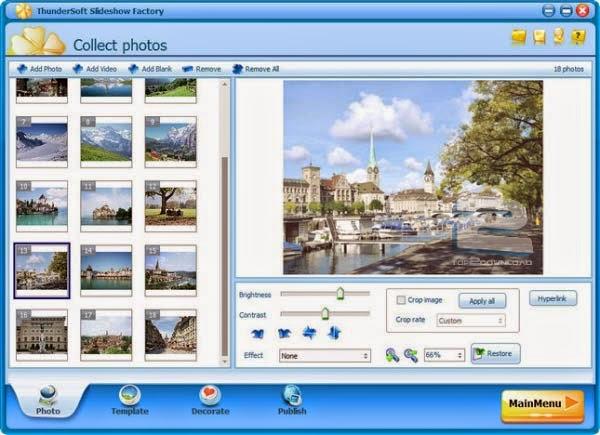Enable the Crop image checkbox
Image resolution: width=600 pixels, height=435 pixels.
coord(401,300)
